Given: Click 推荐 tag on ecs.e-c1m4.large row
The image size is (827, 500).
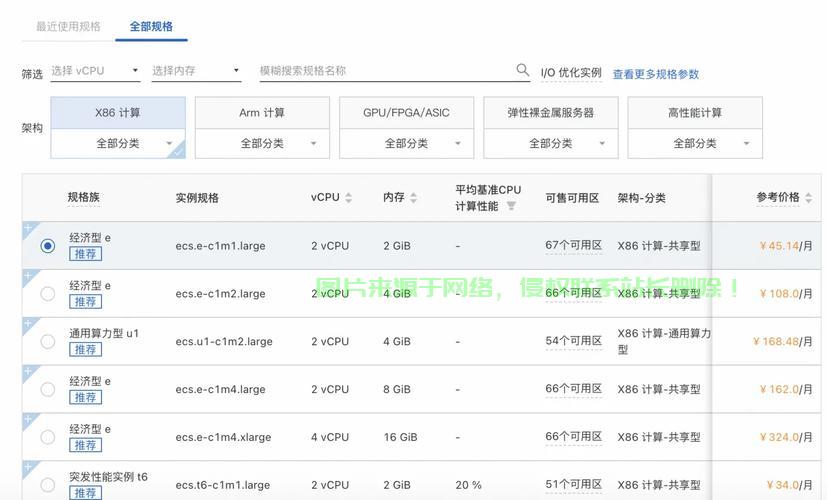Looking at the screenshot, I should (85, 398).
